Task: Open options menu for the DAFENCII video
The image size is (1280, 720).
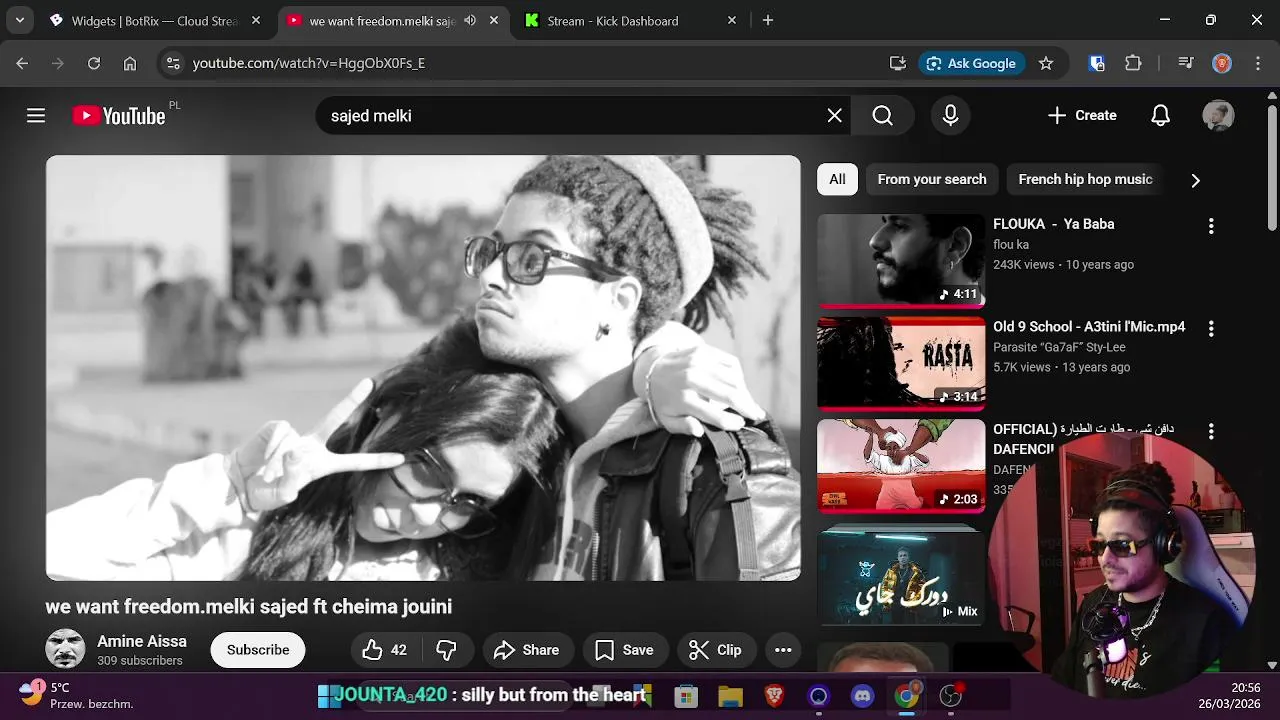Action: [1211, 432]
